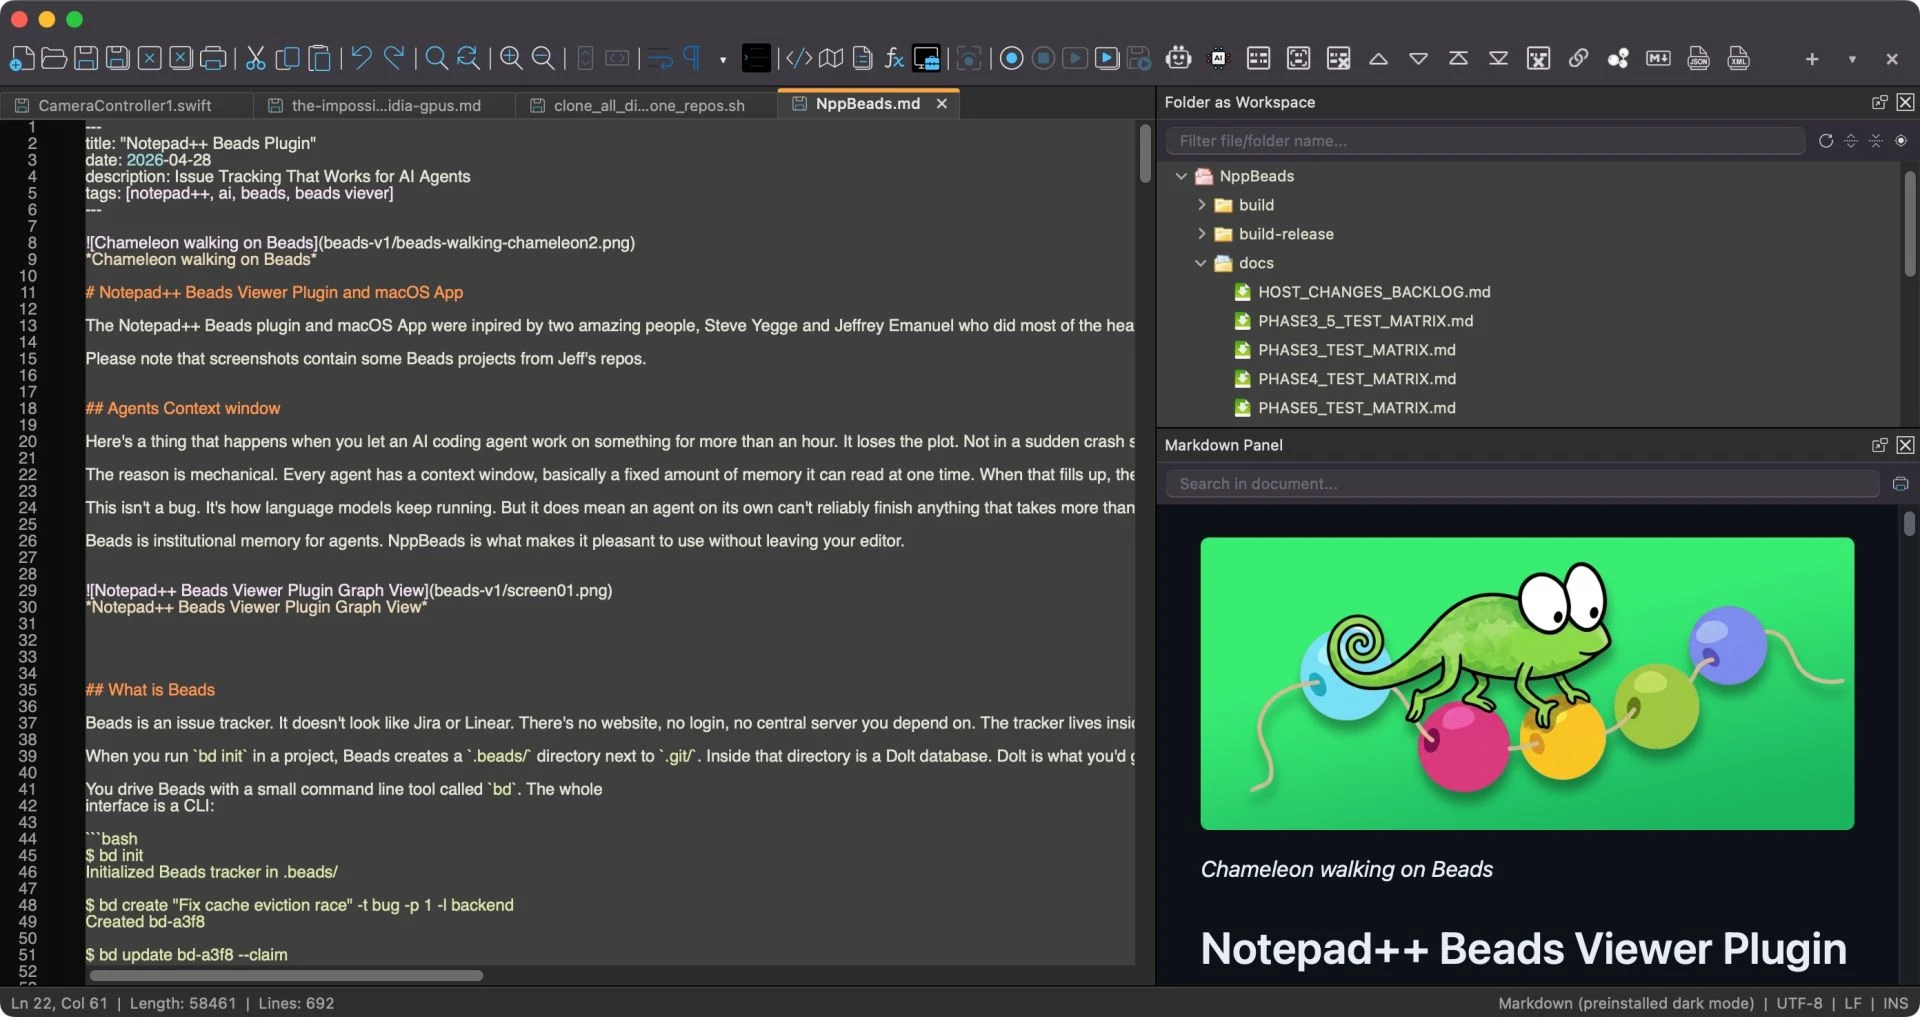The height and width of the screenshot is (1017, 1920).
Task: Click the Cut scissors icon
Action: tap(256, 59)
